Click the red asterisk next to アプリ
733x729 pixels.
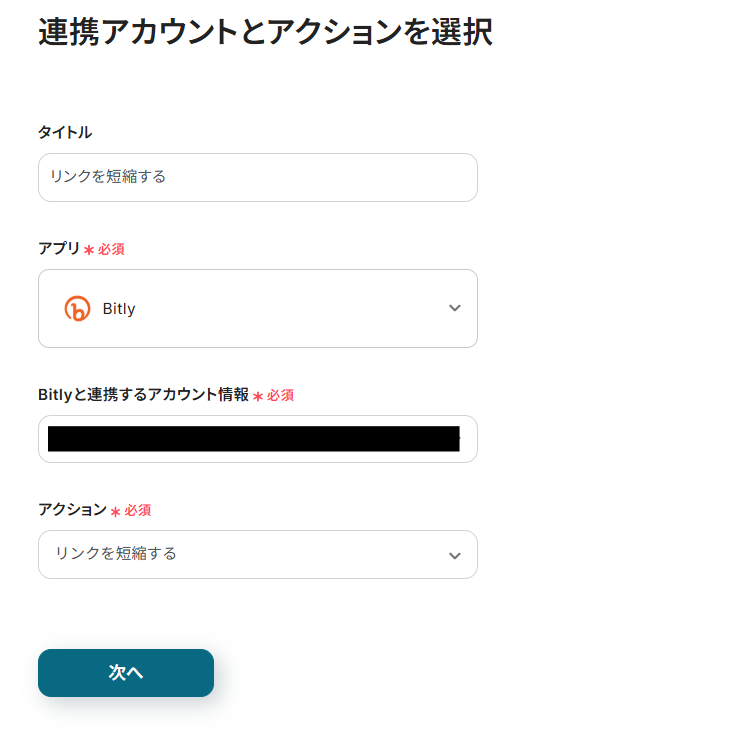click(89, 250)
